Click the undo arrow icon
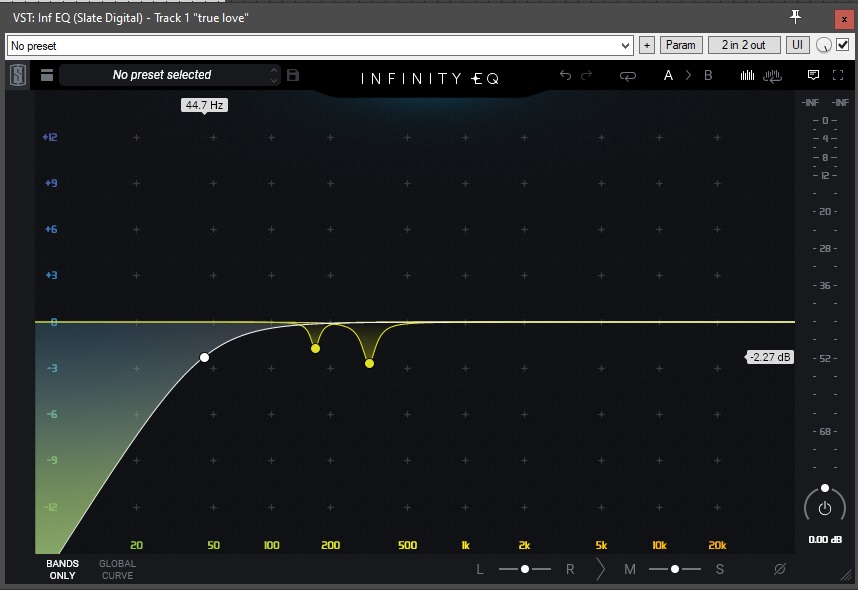 [565, 75]
